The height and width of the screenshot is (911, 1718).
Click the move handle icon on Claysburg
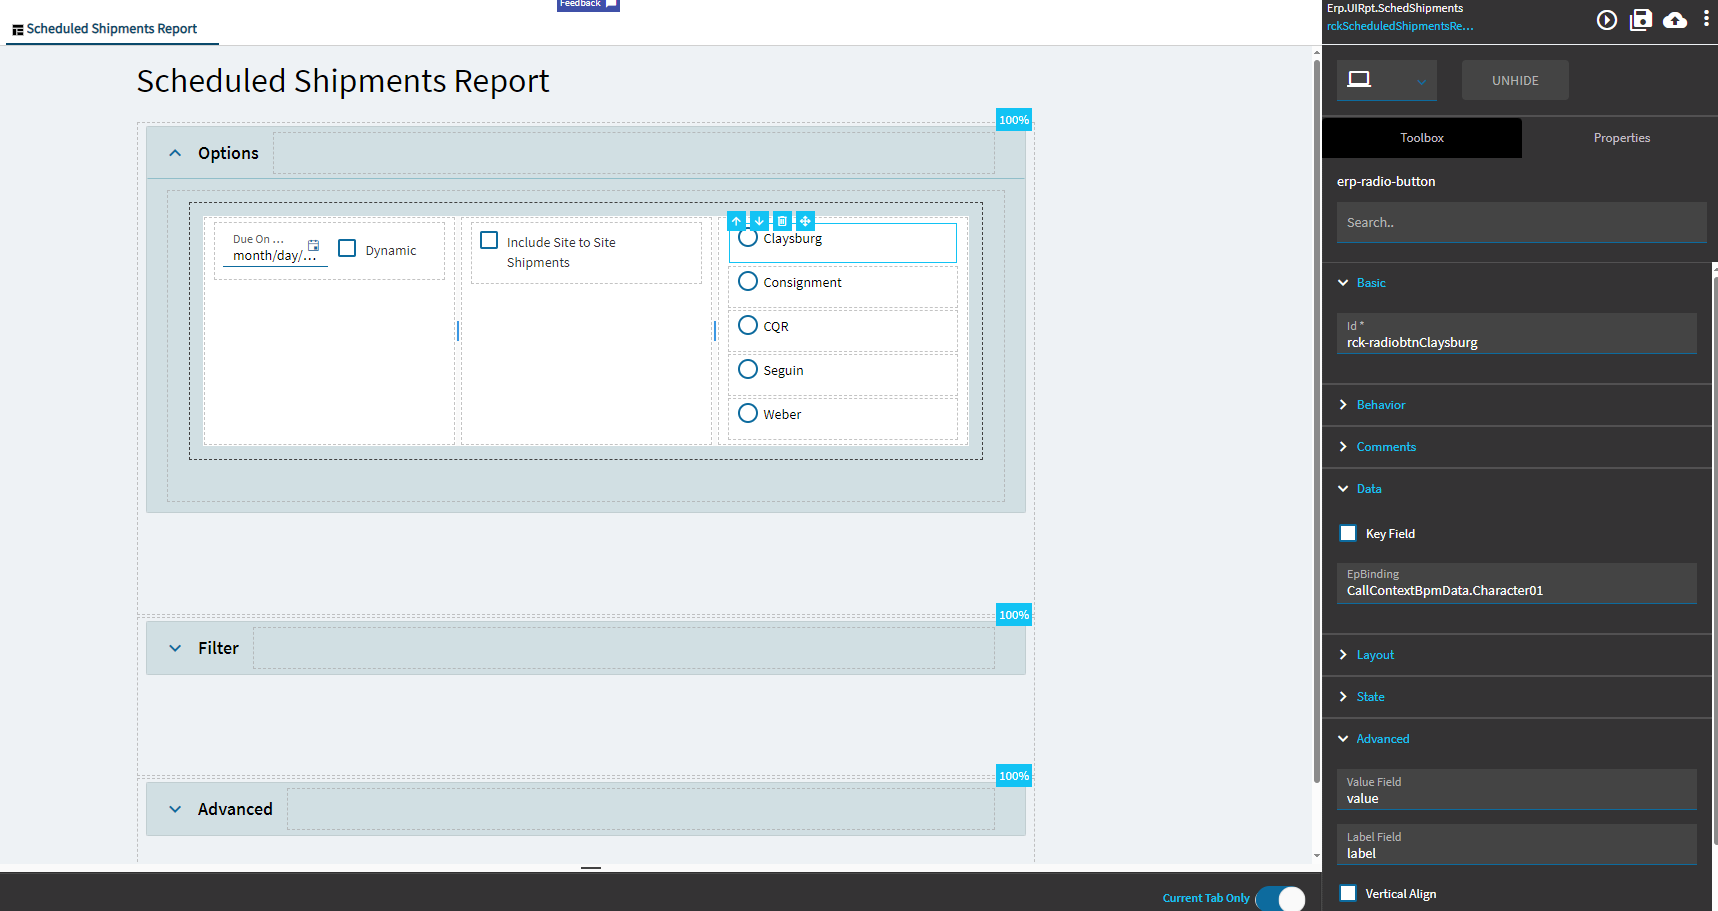point(806,221)
